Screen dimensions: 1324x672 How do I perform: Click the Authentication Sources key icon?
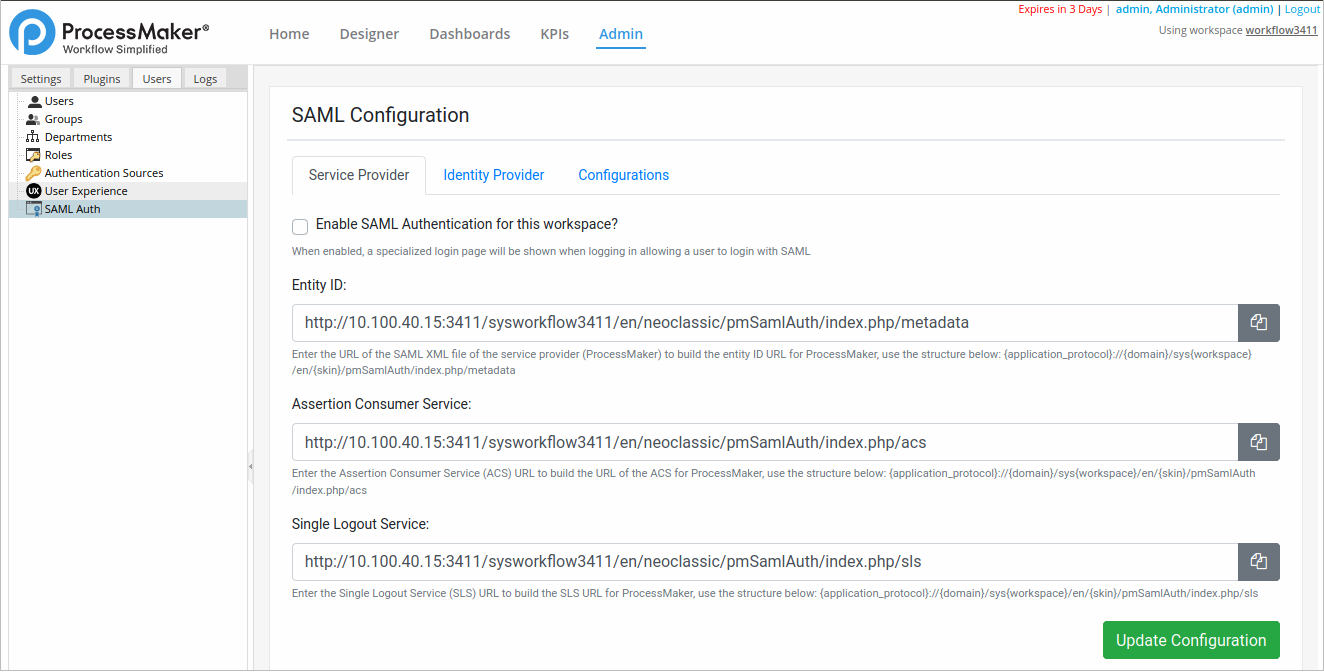coord(33,173)
